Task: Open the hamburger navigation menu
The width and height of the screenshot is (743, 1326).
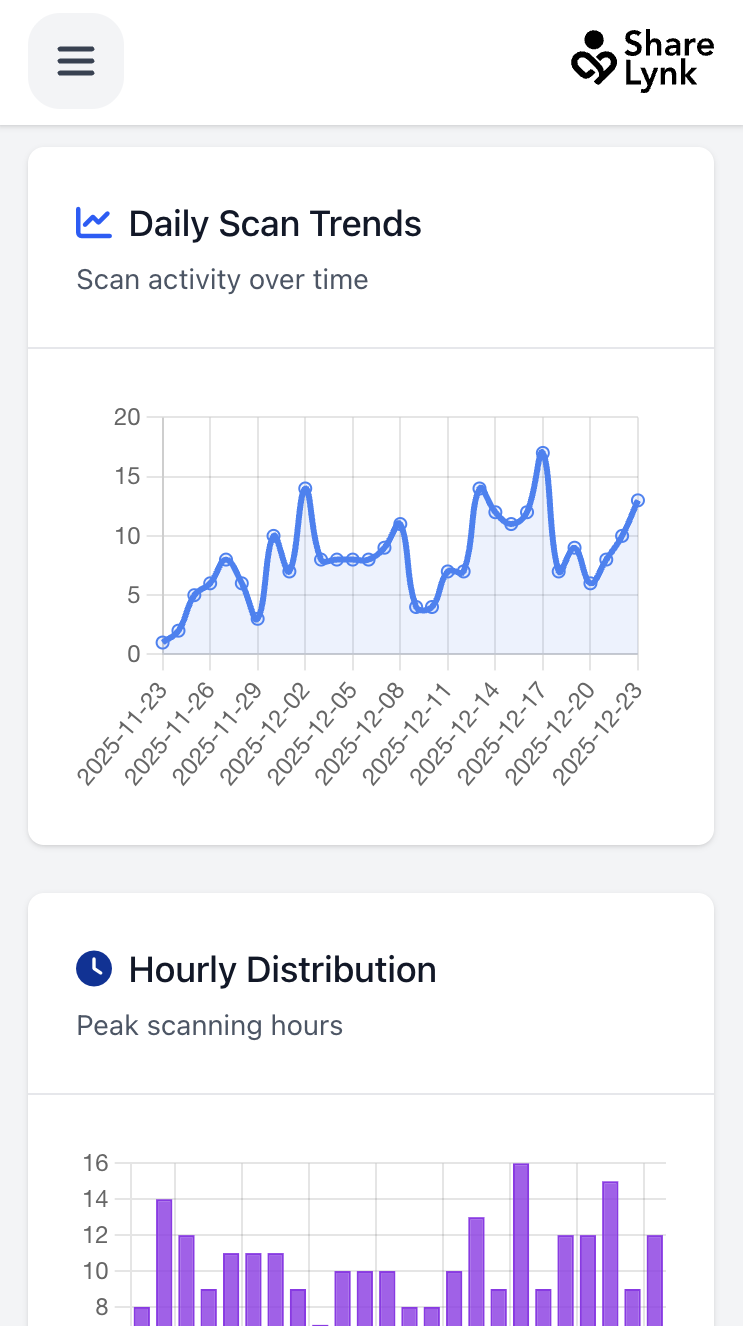Action: tap(75, 61)
